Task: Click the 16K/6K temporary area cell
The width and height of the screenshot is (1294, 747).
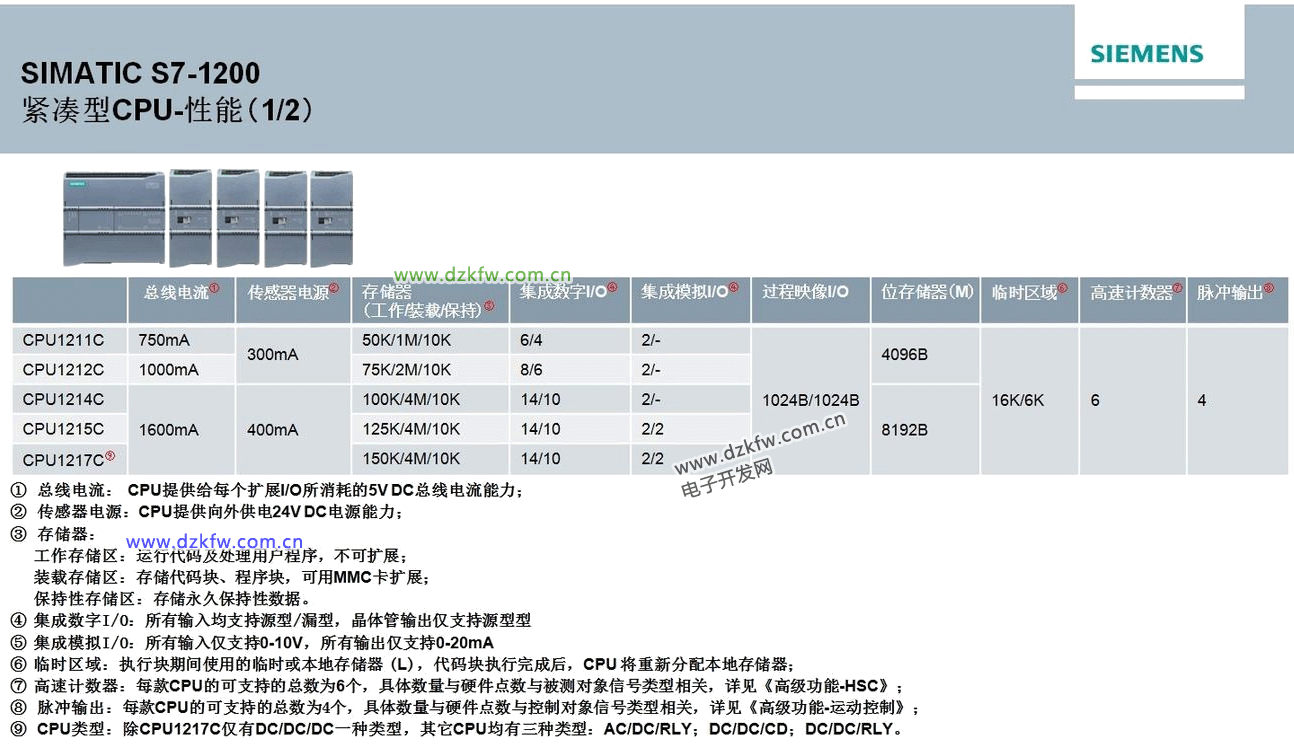Action: click(x=1029, y=400)
